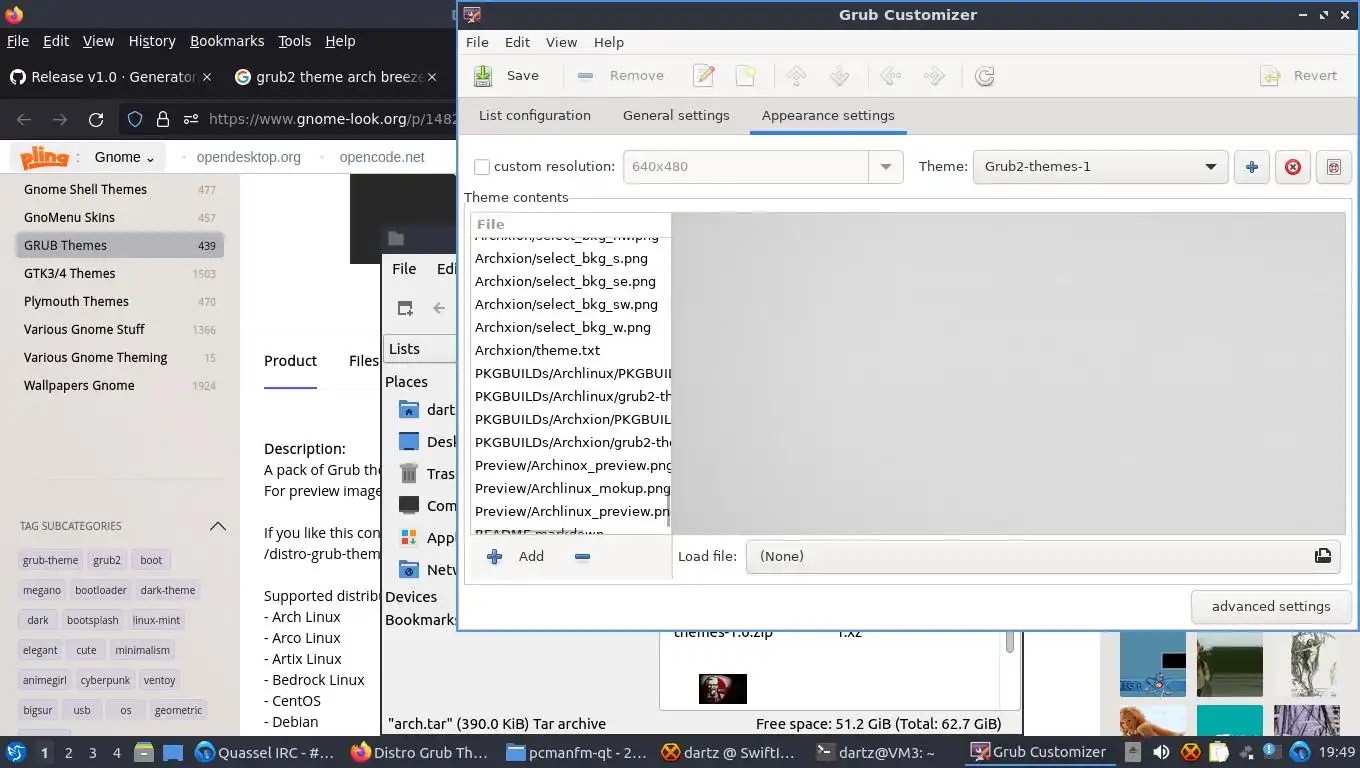Image resolution: width=1360 pixels, height=768 pixels.
Task: Click Add below the theme file list
Action: [516, 557]
